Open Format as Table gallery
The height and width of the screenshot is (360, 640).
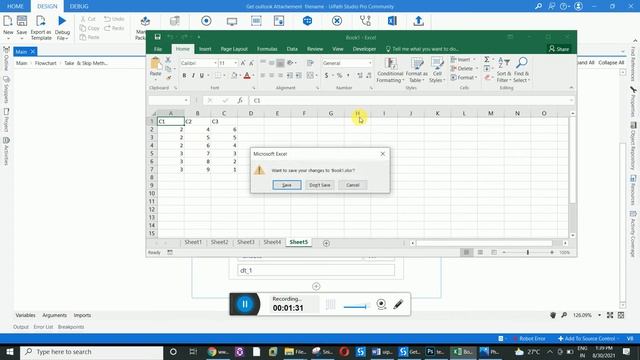(x=416, y=70)
